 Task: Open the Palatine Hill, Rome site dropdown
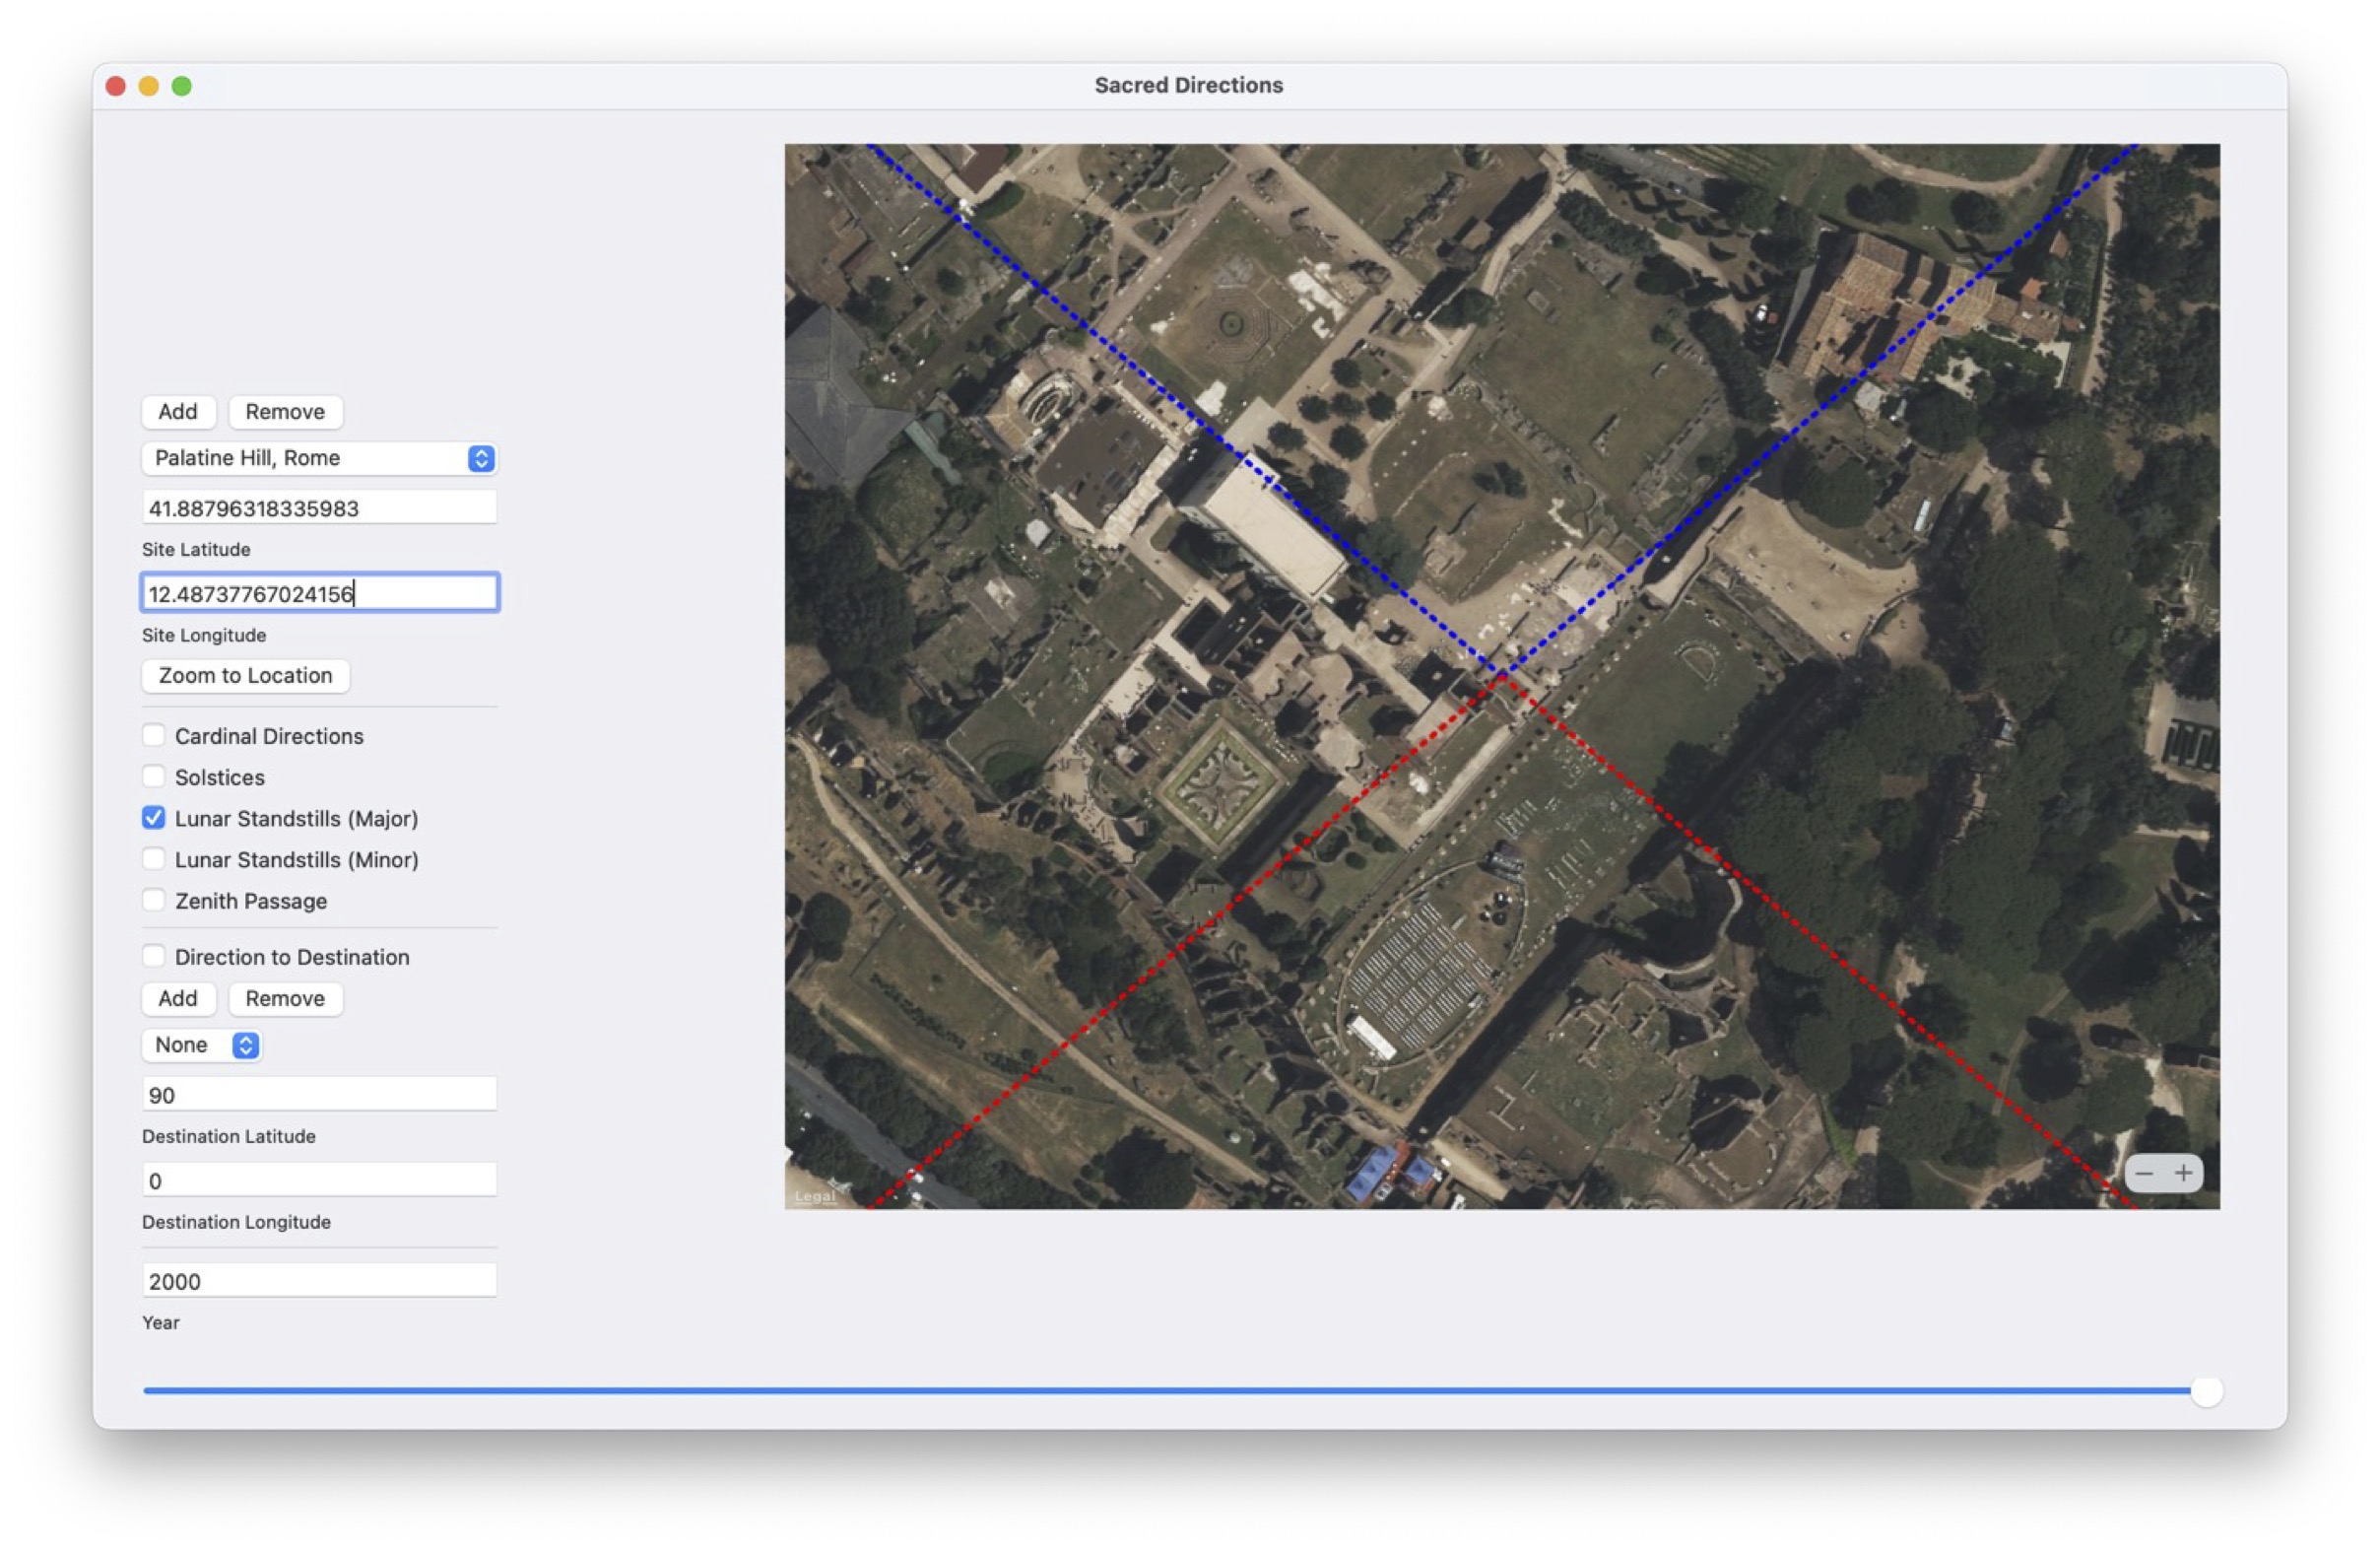click(x=320, y=458)
